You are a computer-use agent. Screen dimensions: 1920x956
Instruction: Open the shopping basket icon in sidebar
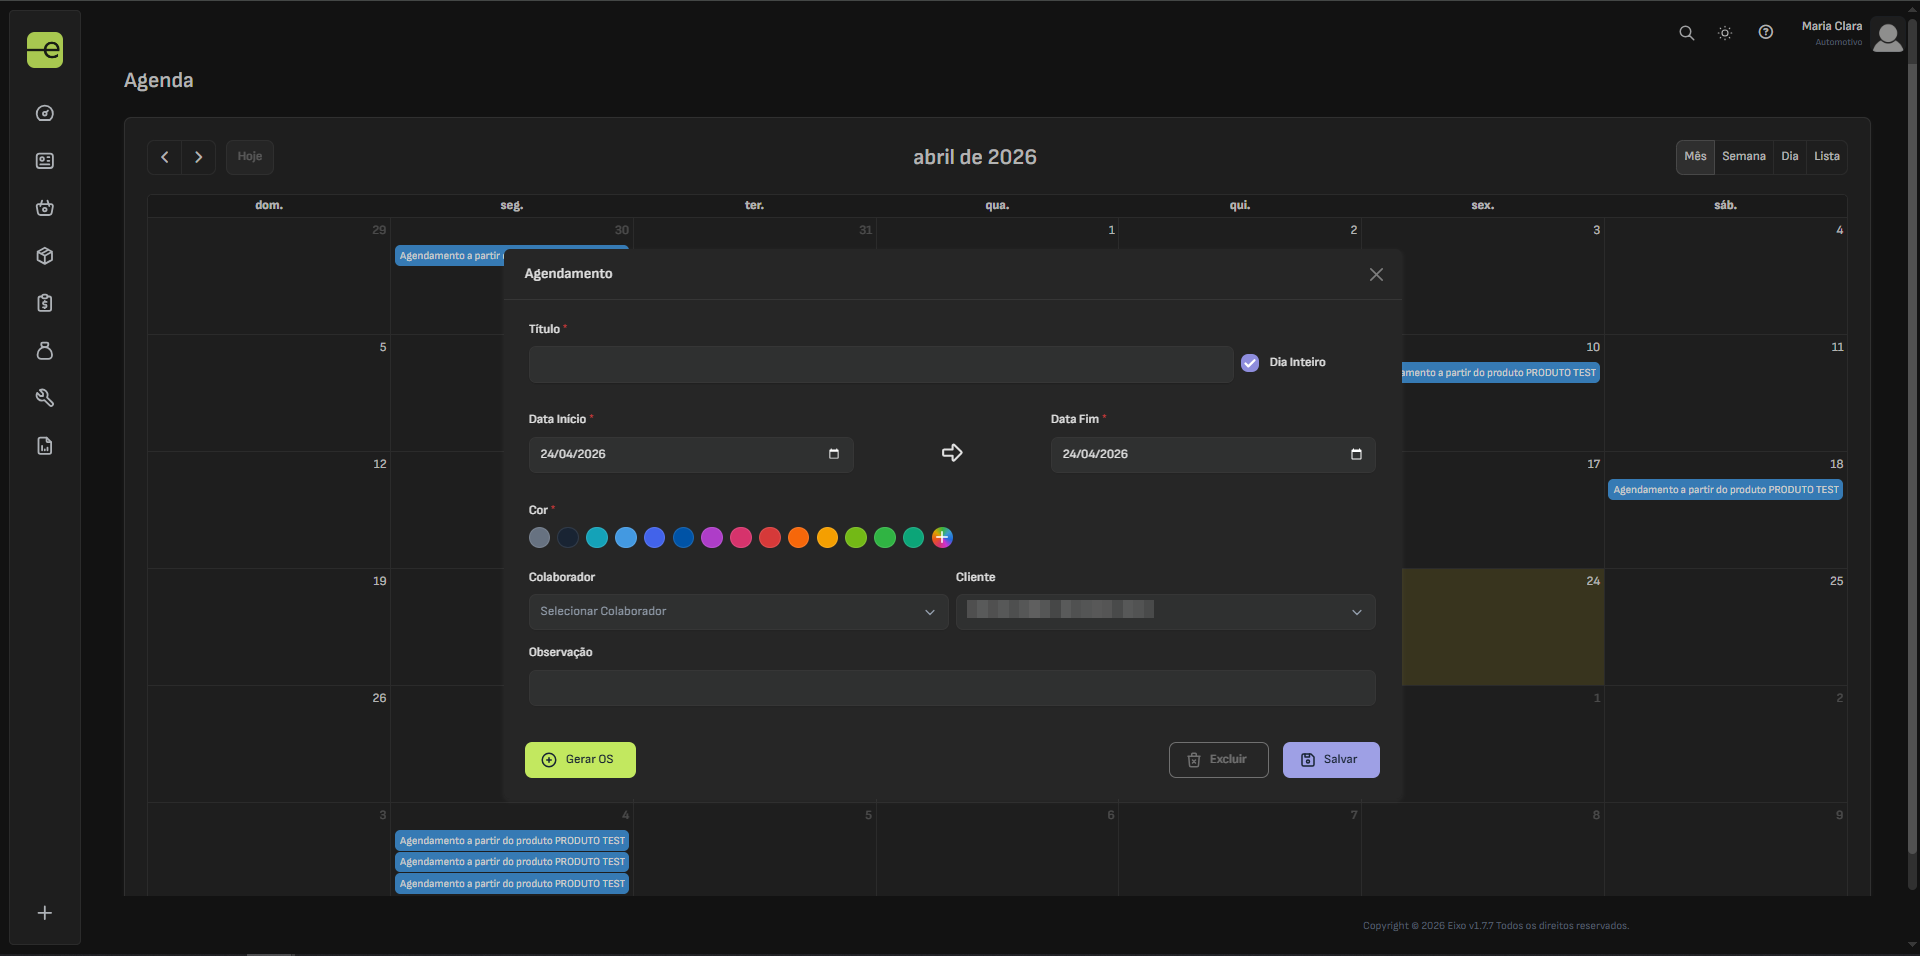click(x=45, y=208)
